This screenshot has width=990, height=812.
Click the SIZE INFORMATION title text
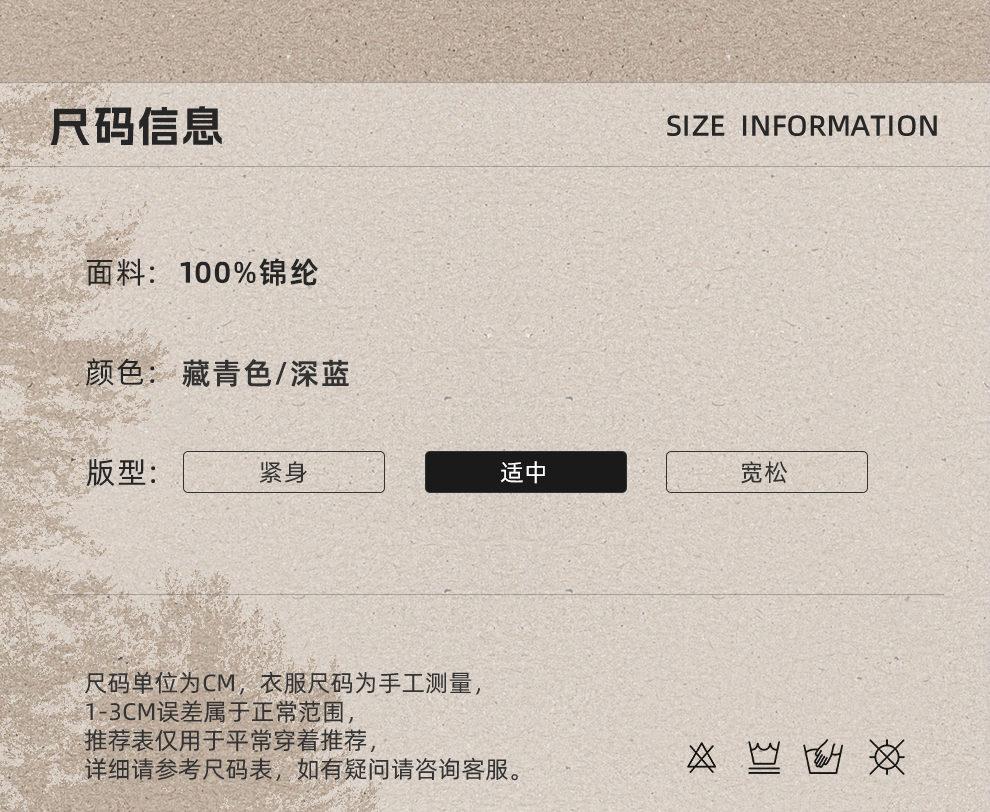pos(802,126)
